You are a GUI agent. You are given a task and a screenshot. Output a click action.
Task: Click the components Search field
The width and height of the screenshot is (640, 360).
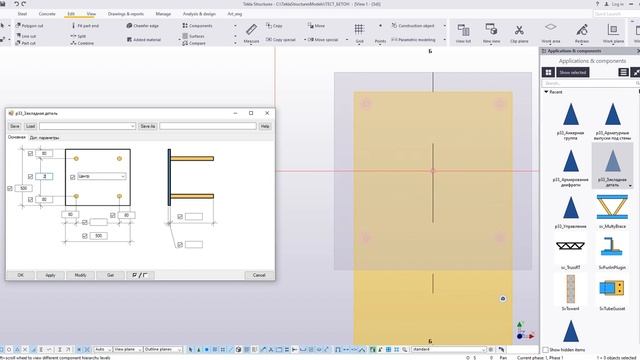click(x=589, y=83)
